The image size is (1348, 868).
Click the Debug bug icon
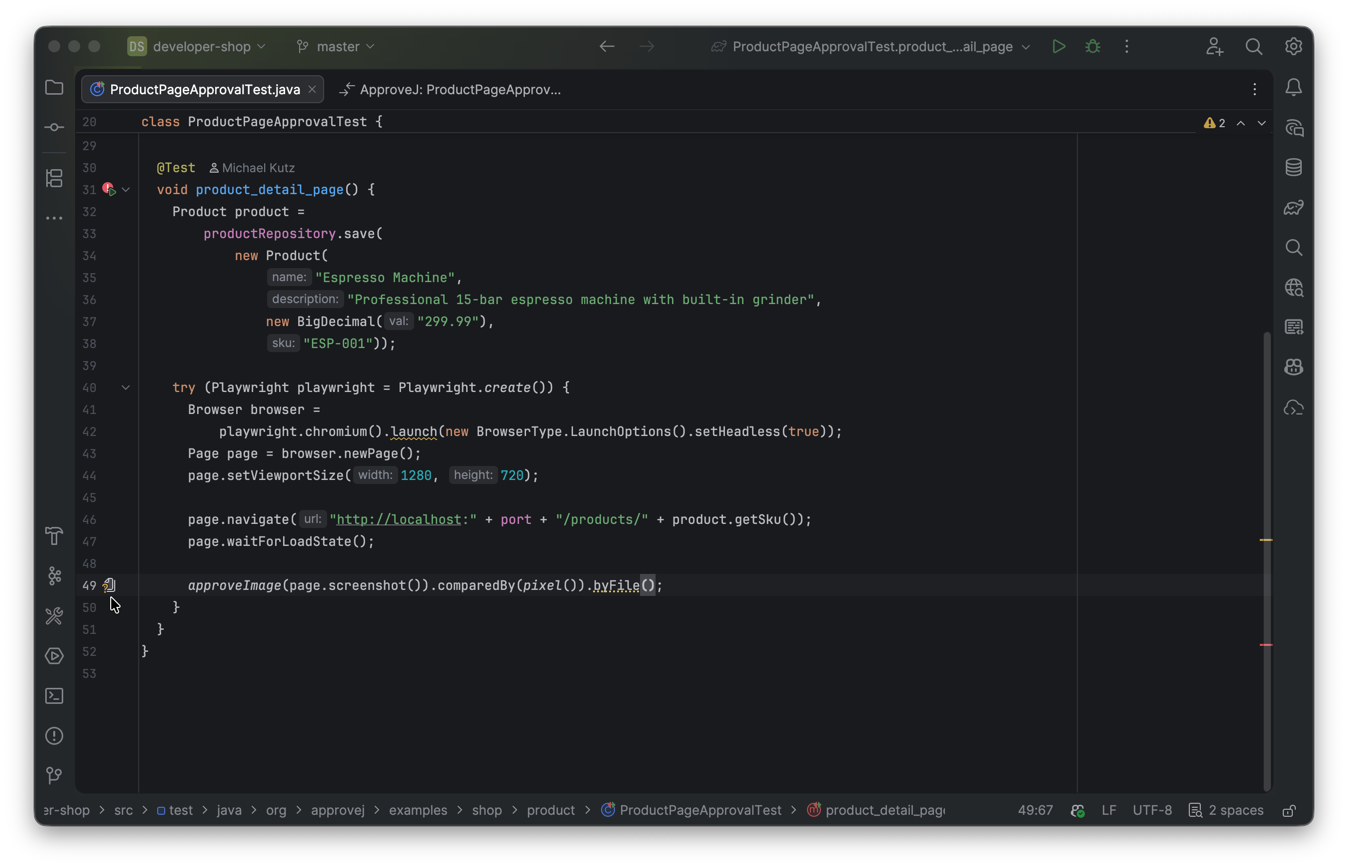pos(1092,46)
